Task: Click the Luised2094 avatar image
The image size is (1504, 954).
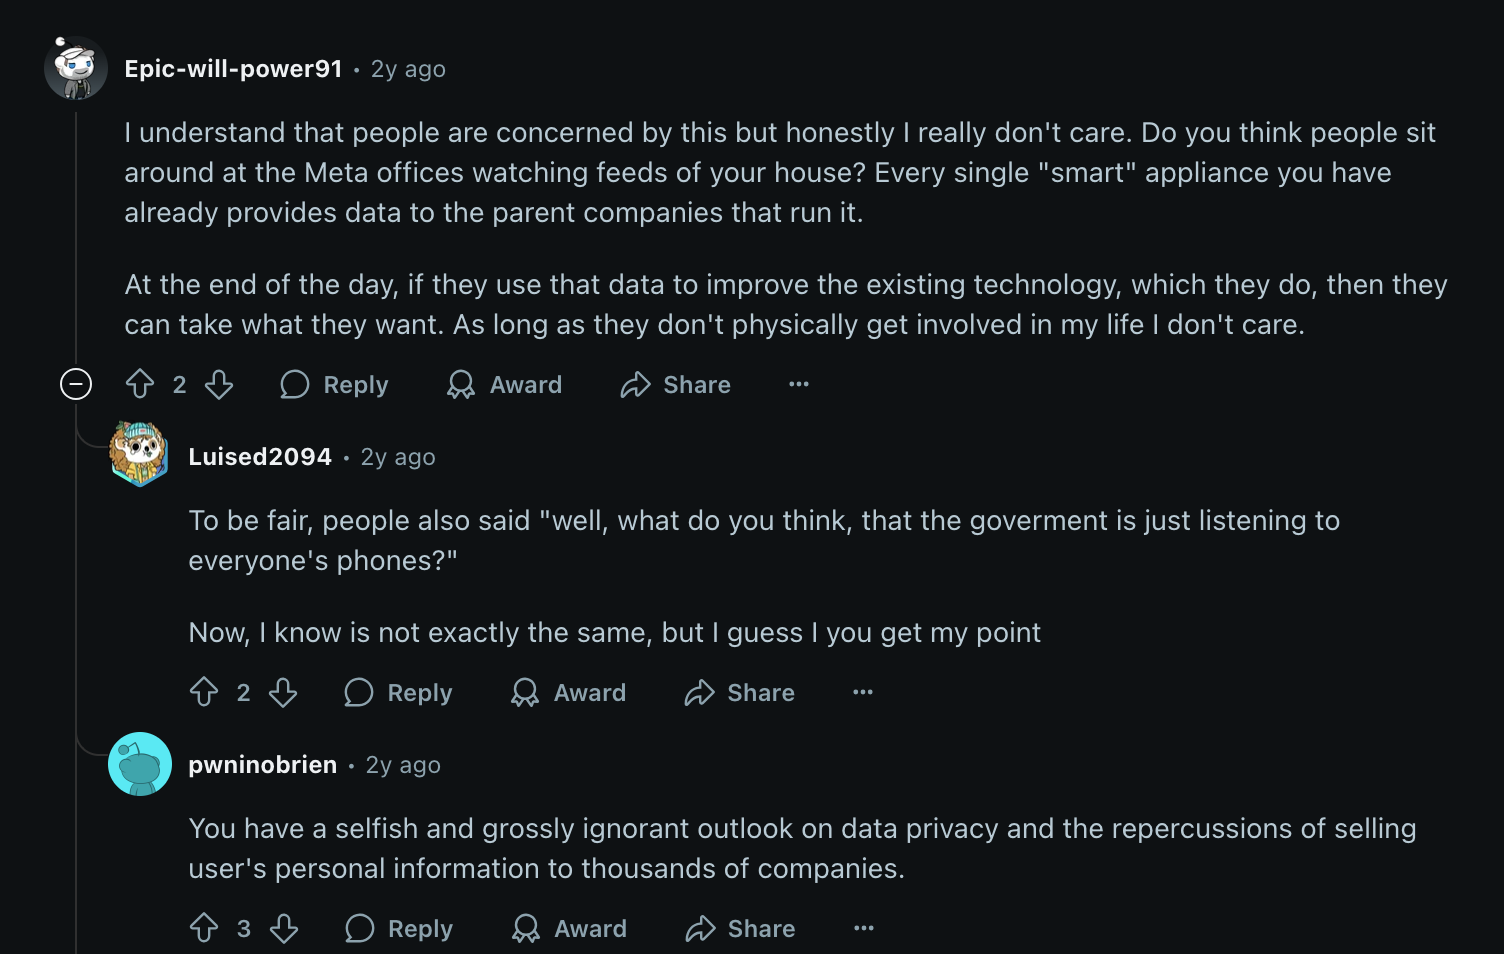Action: pyautogui.click(x=139, y=455)
